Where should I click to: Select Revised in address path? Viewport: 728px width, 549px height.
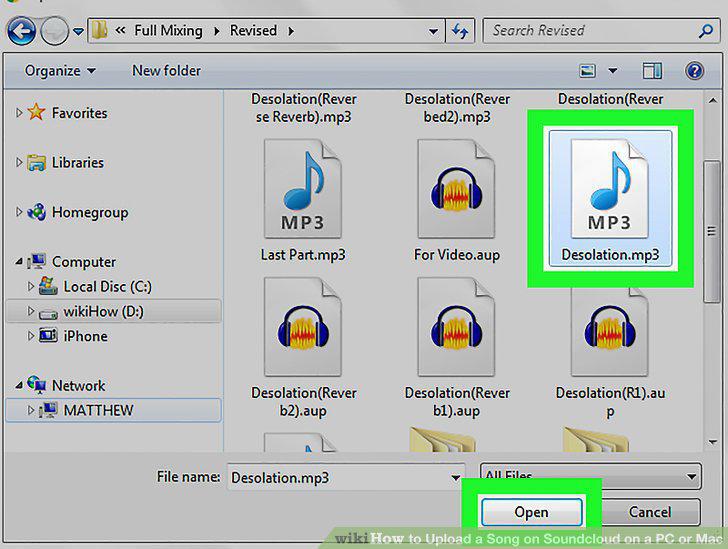click(254, 31)
